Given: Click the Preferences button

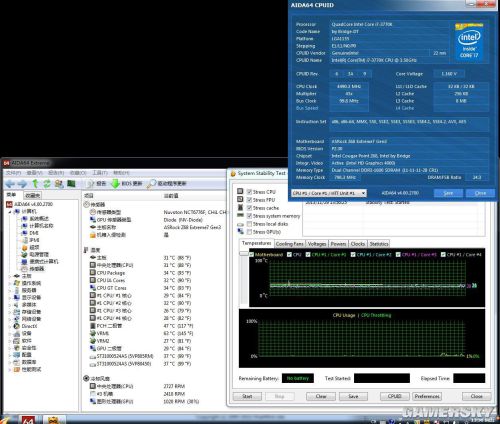Looking at the screenshot, I should click(x=427, y=396).
